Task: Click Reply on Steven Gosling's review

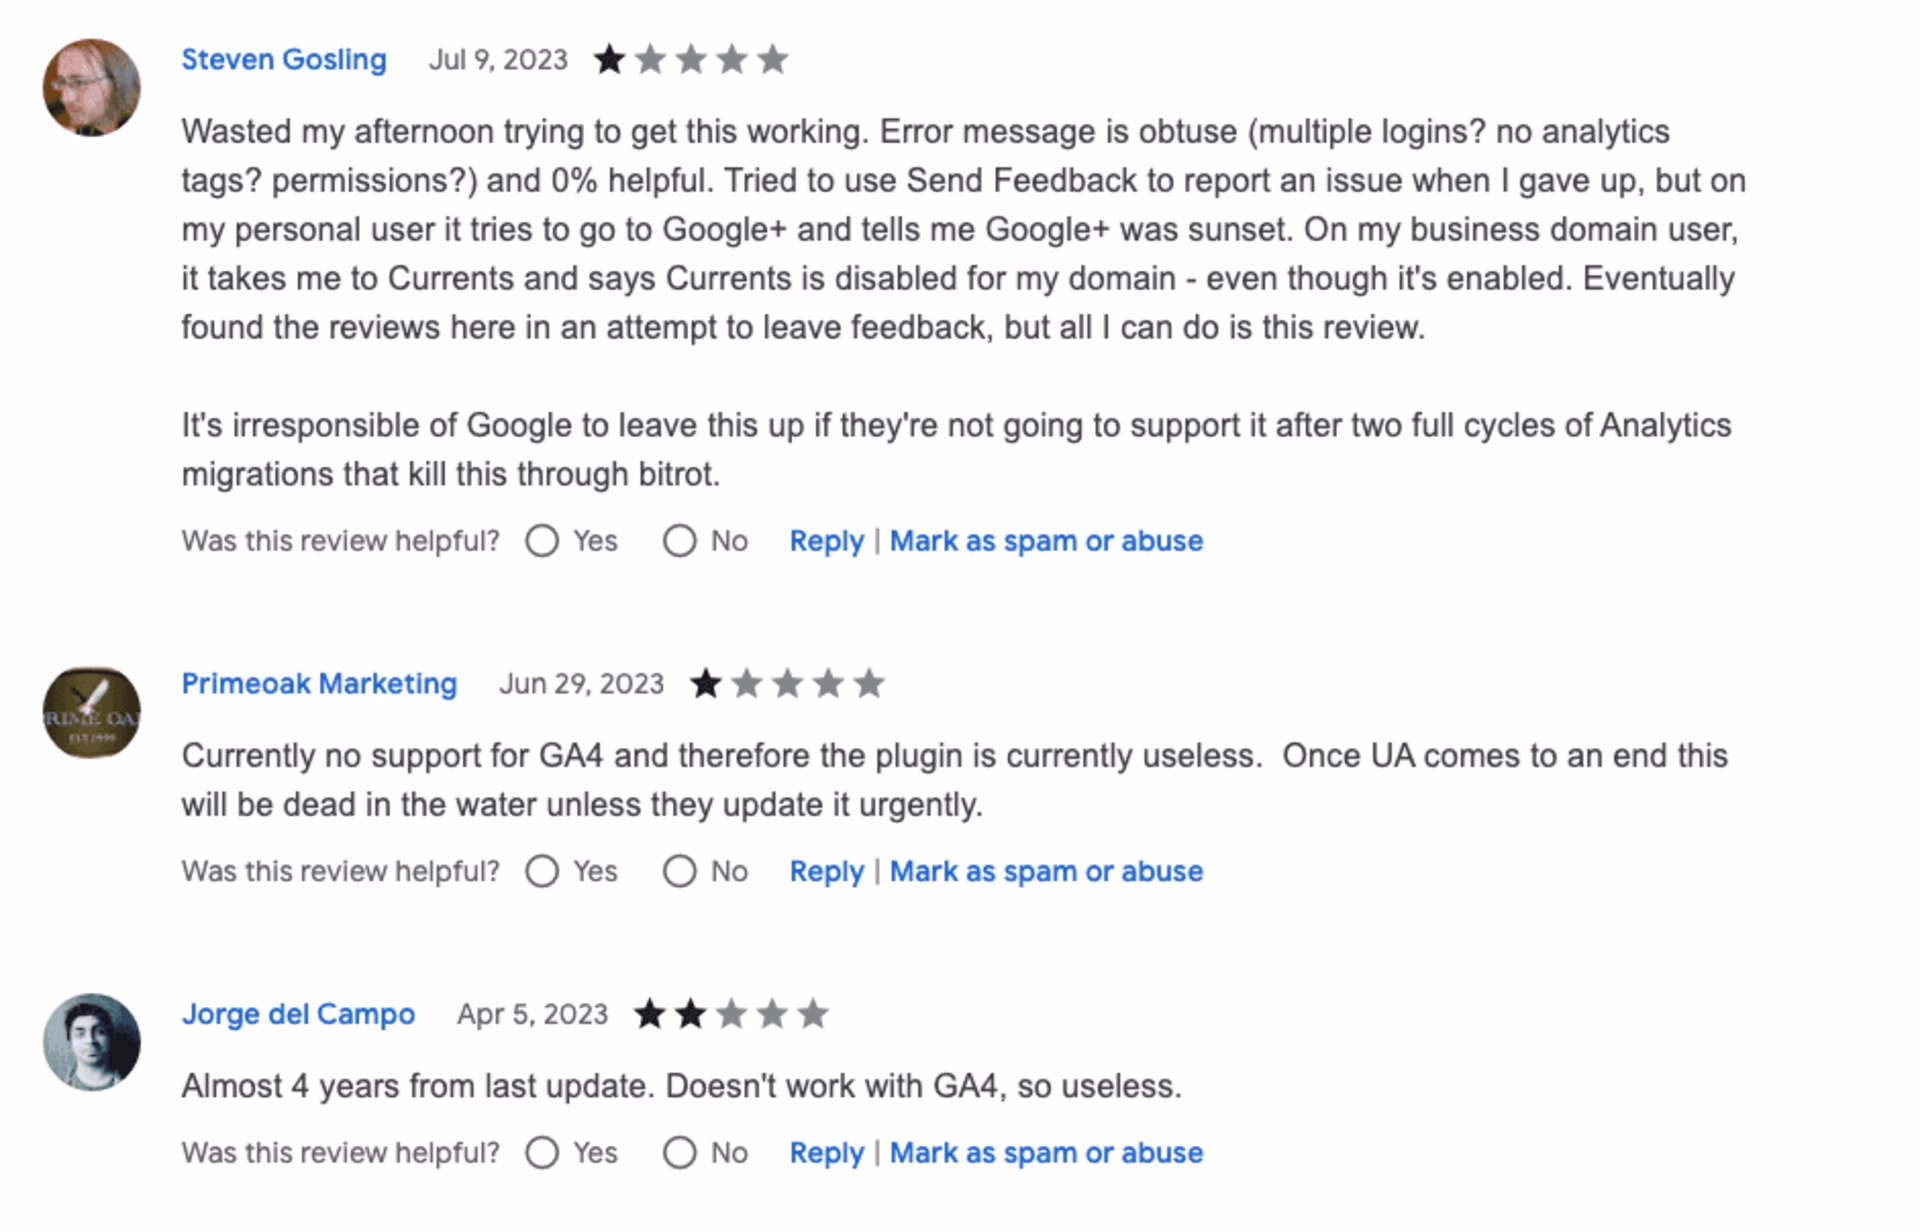Action: 826,540
